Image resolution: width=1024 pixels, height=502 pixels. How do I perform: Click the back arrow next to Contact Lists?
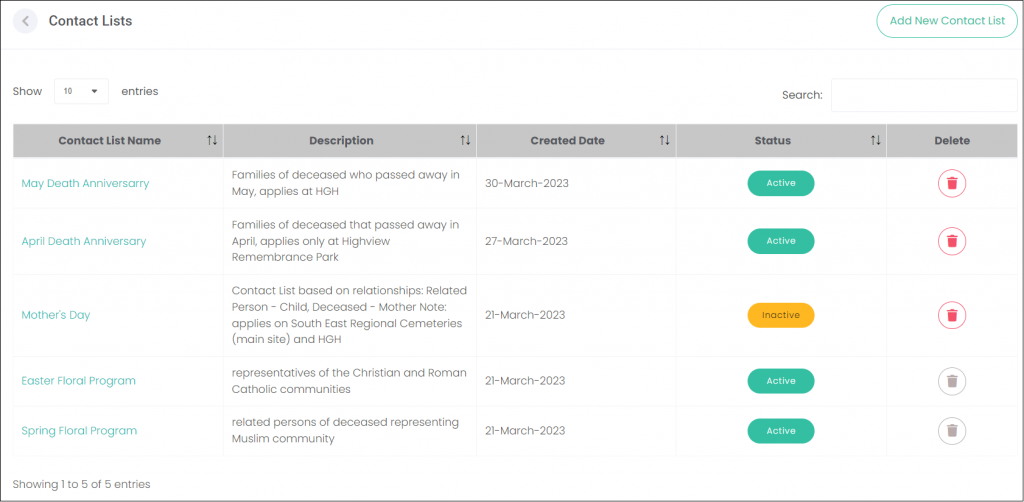click(x=25, y=21)
